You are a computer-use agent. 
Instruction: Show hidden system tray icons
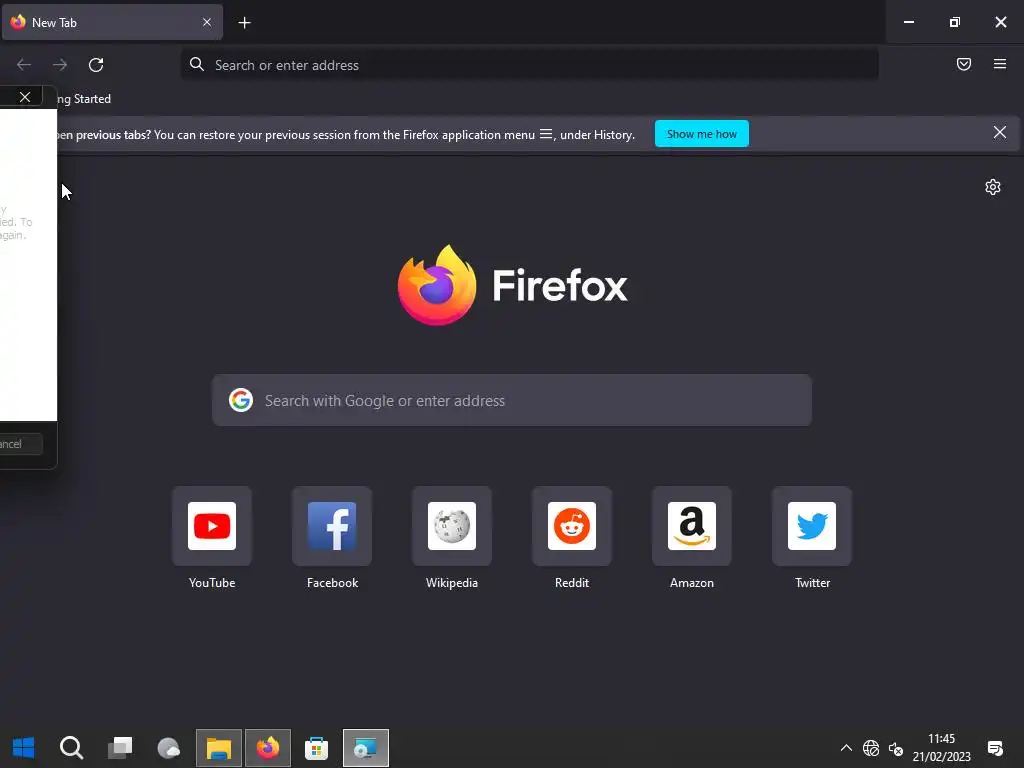[x=846, y=748]
